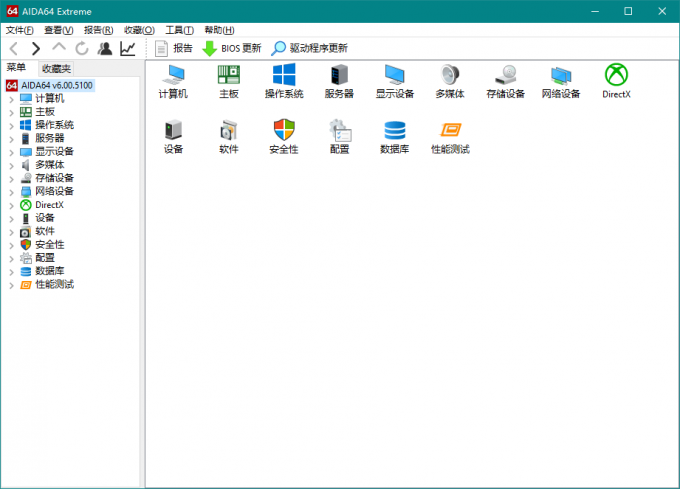This screenshot has width=680, height=489.
Task: Expand the 性能测试 tree node arrow
Action: (11, 284)
